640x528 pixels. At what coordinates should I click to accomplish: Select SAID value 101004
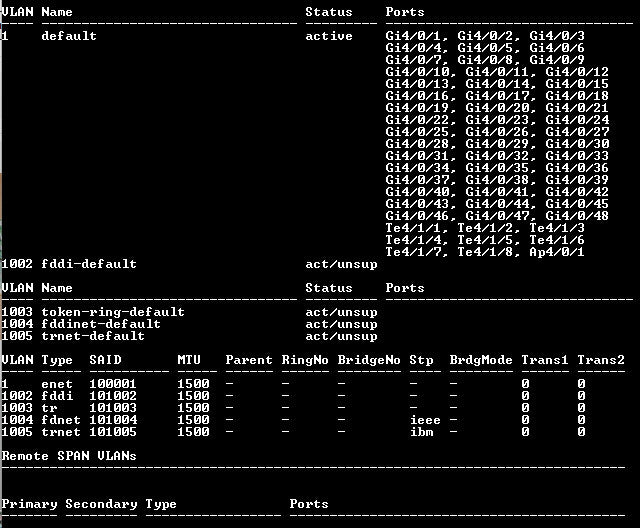(x=113, y=420)
